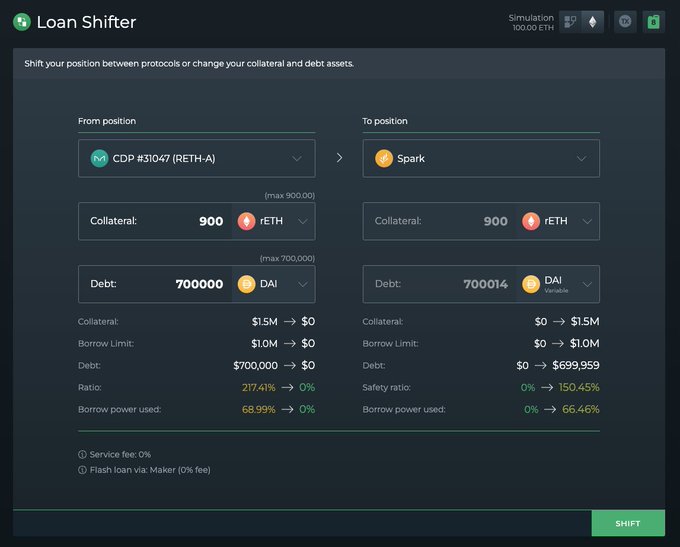Click the Loan Shifter logo icon

point(22,22)
